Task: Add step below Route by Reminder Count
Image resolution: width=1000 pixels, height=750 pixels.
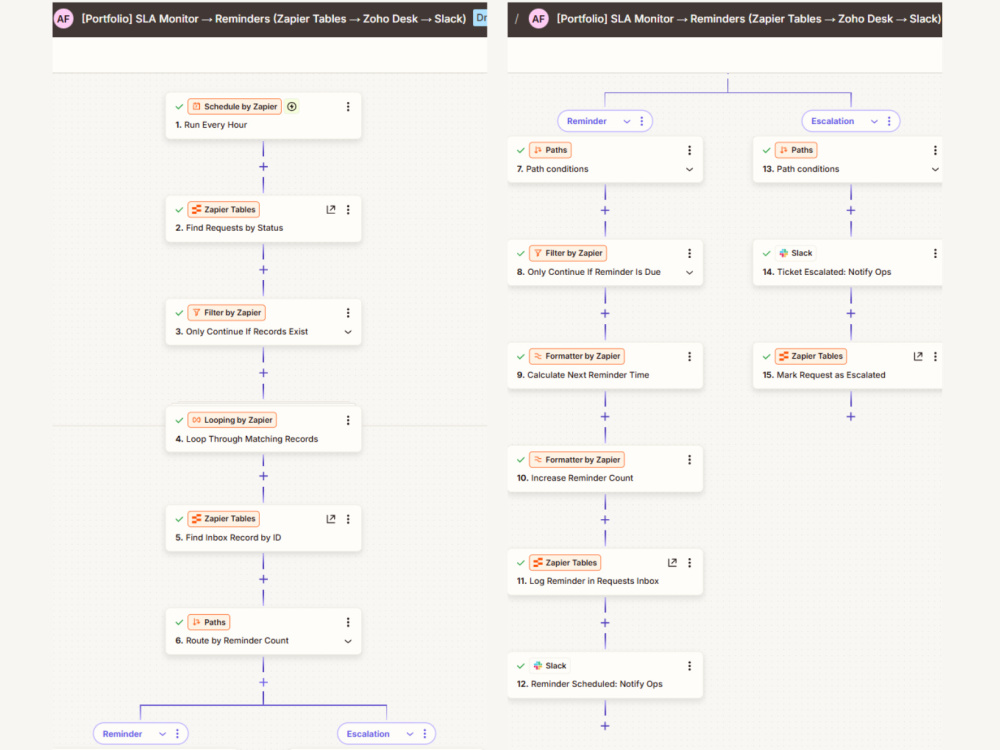Action: (x=263, y=682)
